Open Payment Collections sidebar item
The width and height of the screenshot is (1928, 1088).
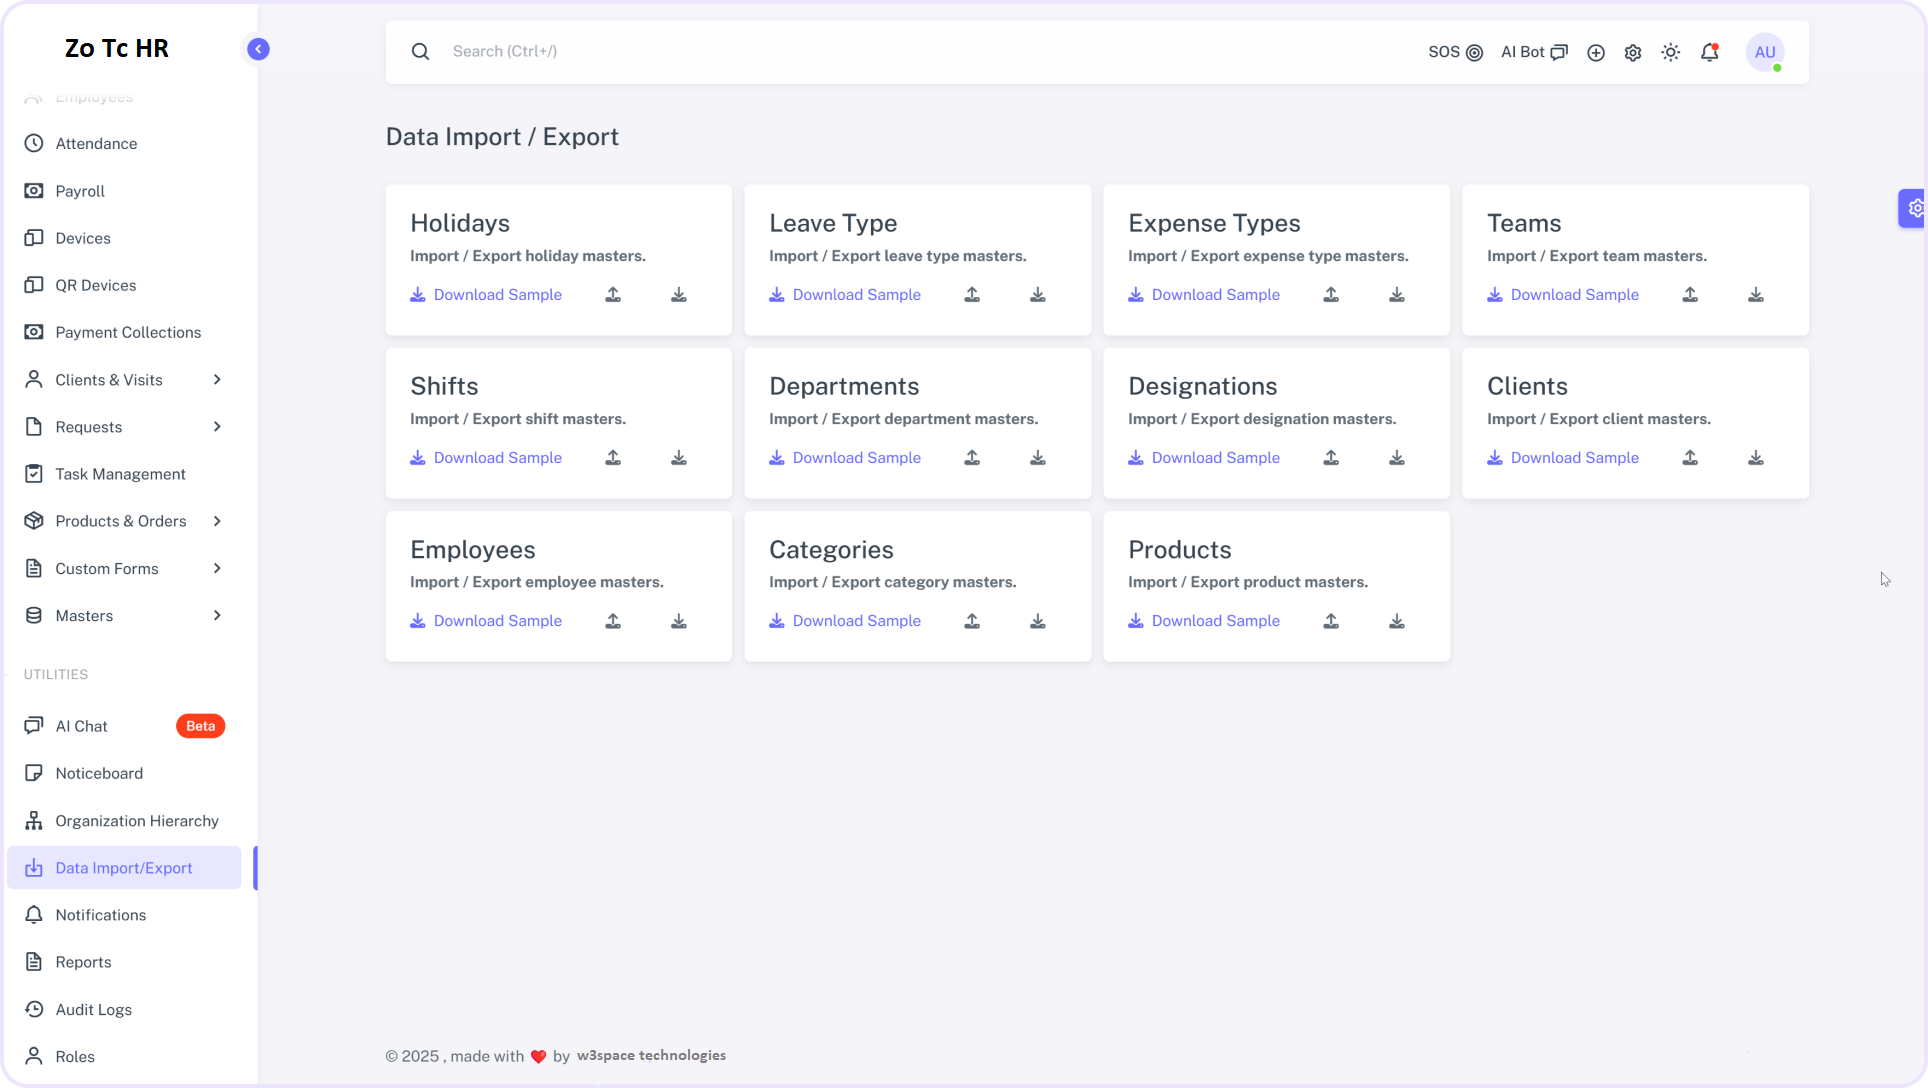click(x=124, y=332)
